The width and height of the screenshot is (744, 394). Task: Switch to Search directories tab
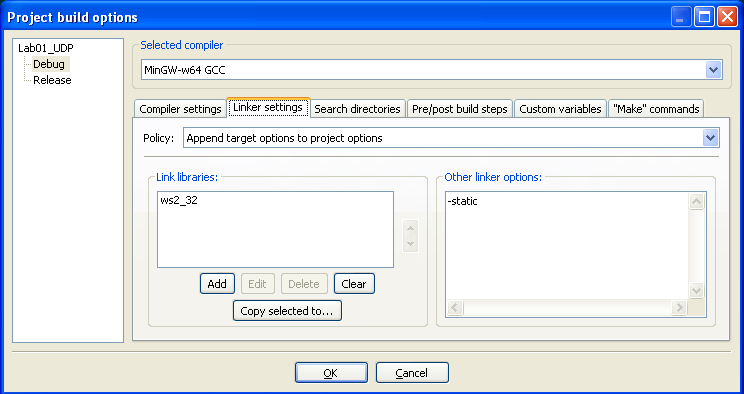click(x=357, y=109)
